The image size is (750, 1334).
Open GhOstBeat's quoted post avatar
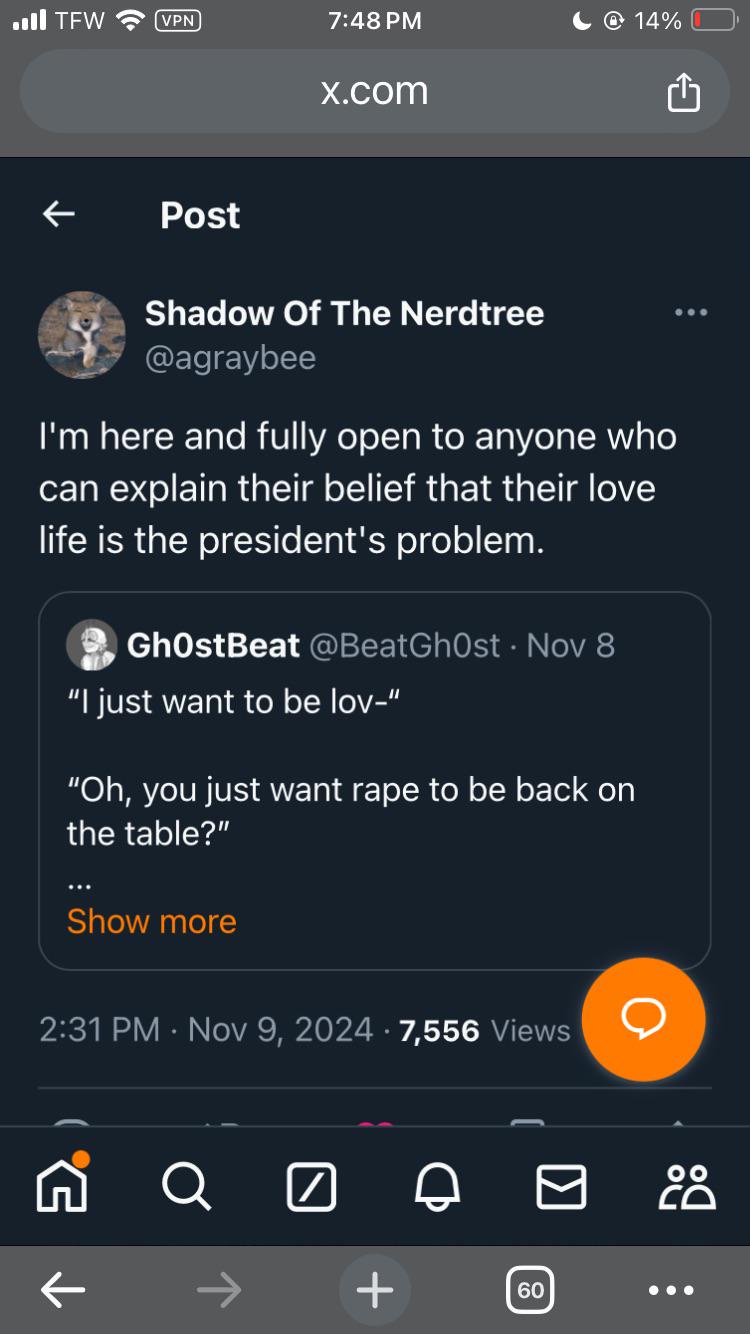point(92,645)
